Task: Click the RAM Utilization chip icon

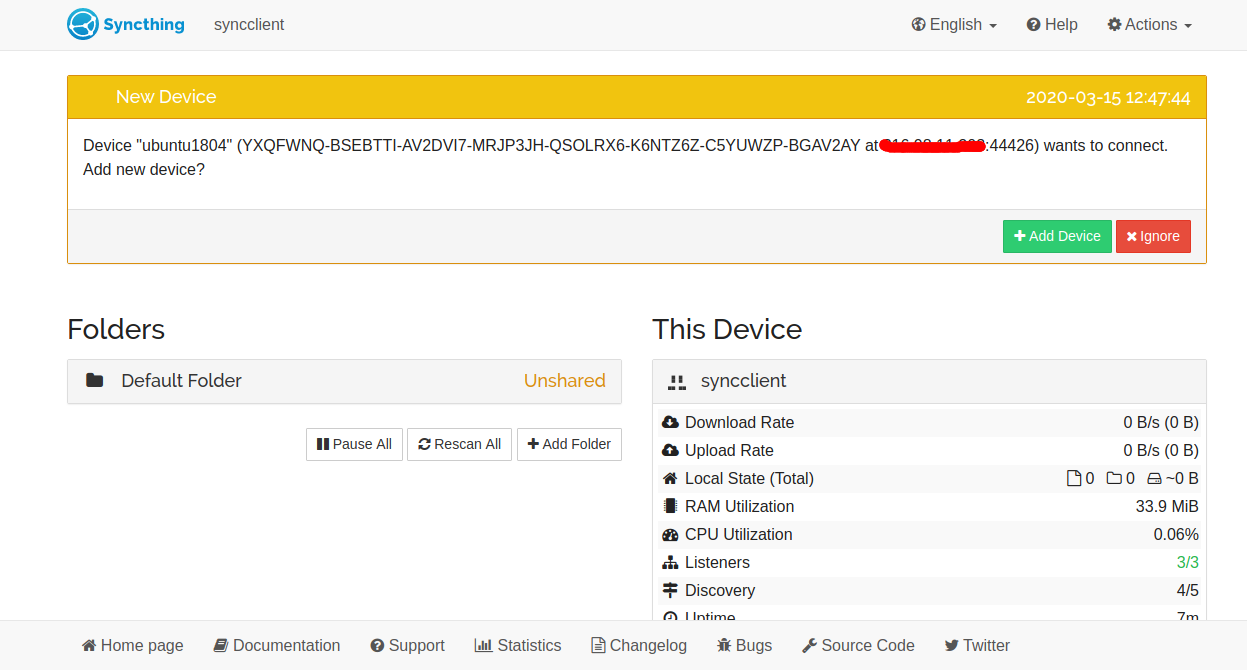Action: point(670,506)
